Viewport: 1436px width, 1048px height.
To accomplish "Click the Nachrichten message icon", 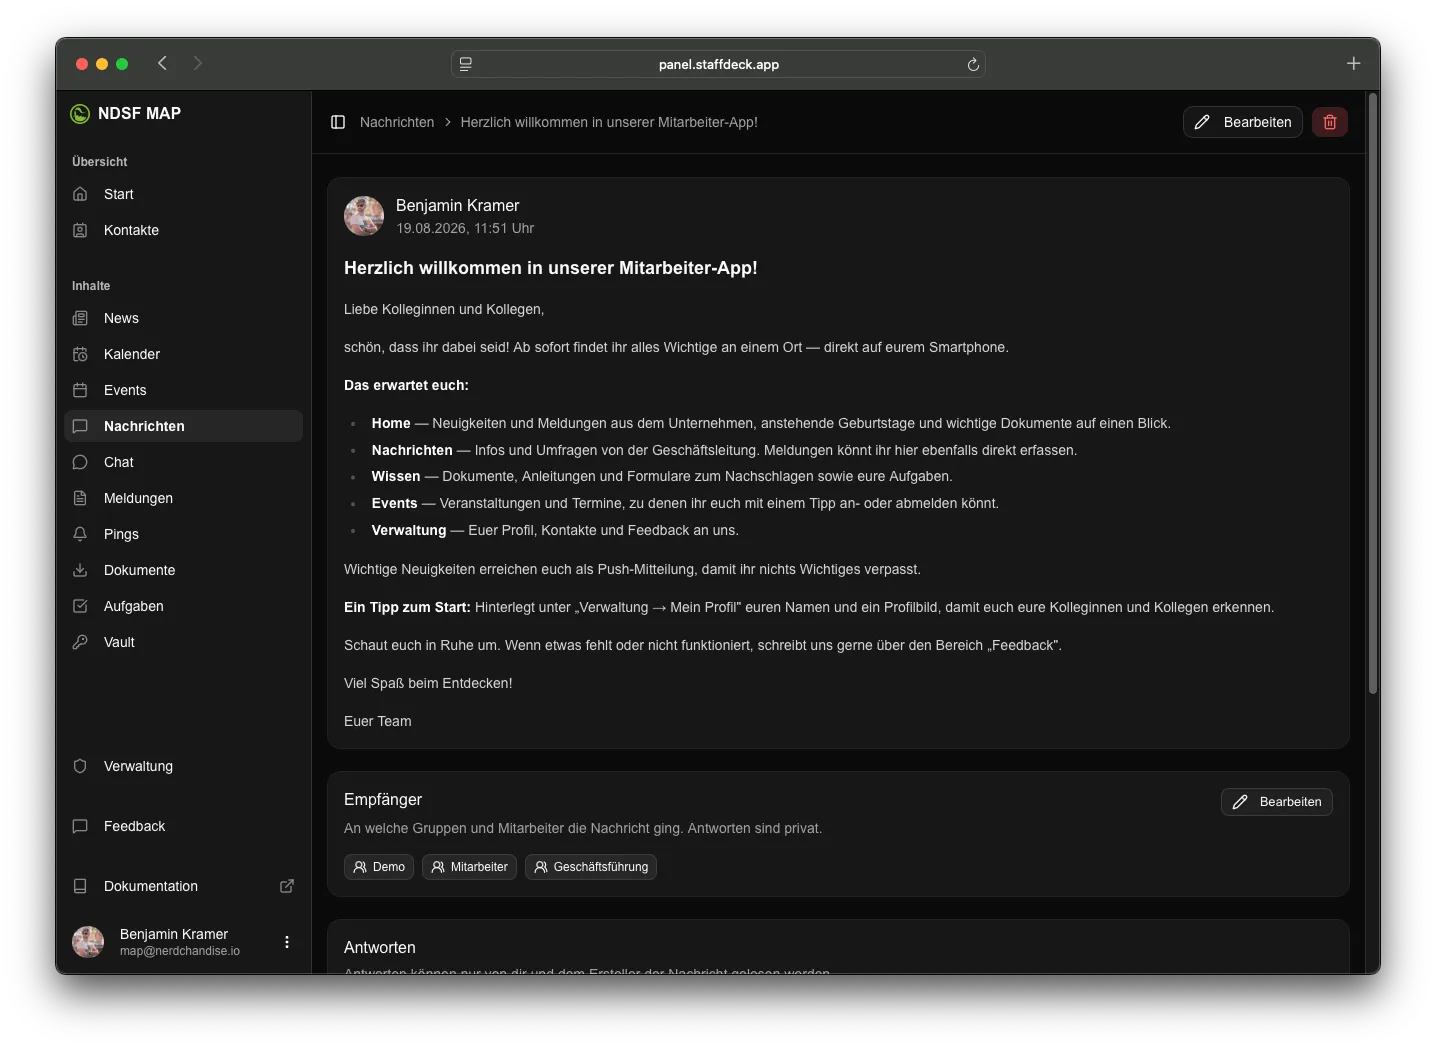I will [x=80, y=426].
